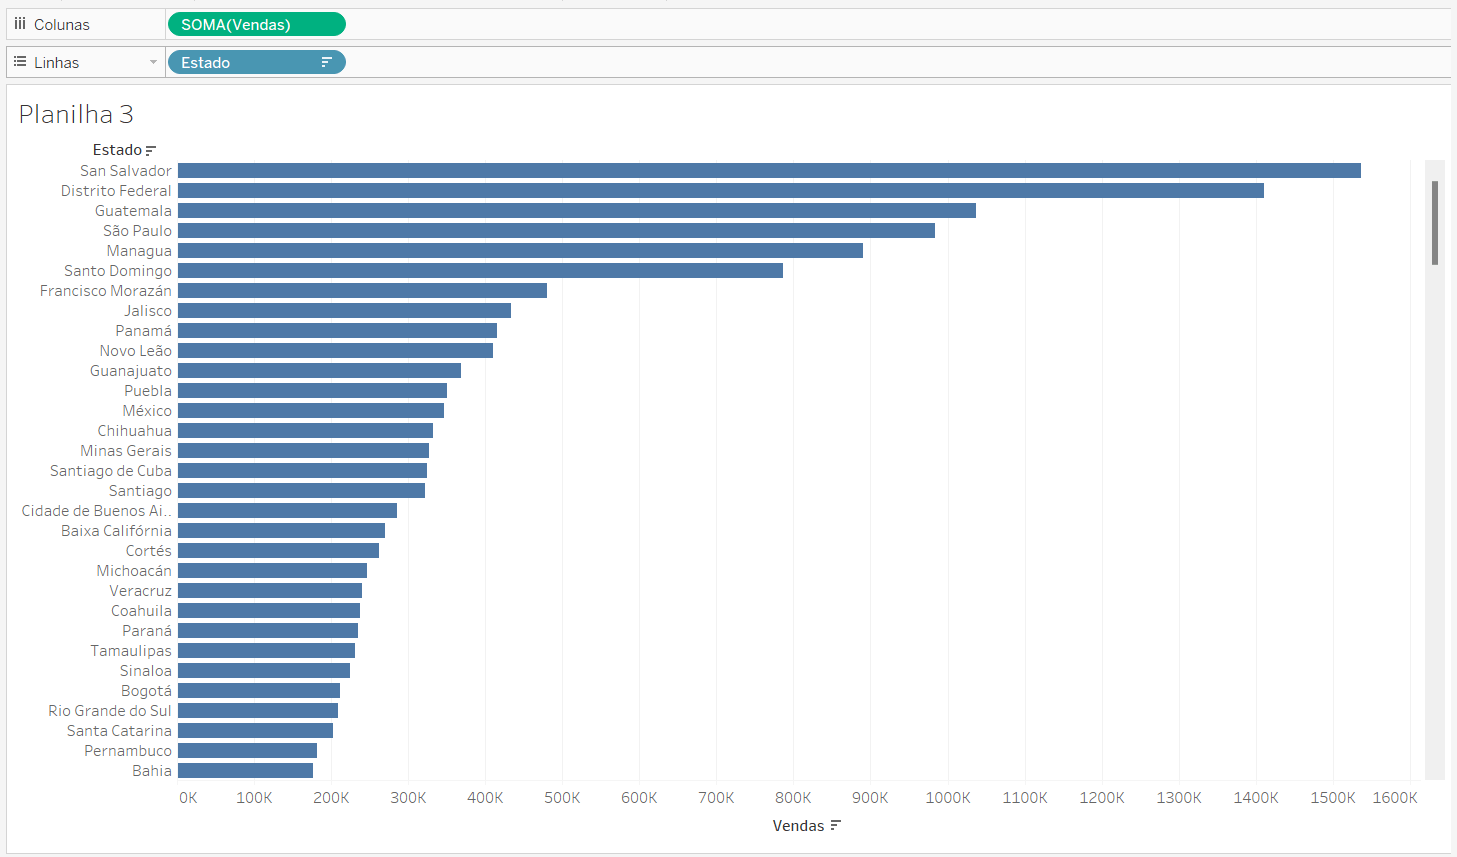
Task: Select the San Salvador bar
Action: 769,171
